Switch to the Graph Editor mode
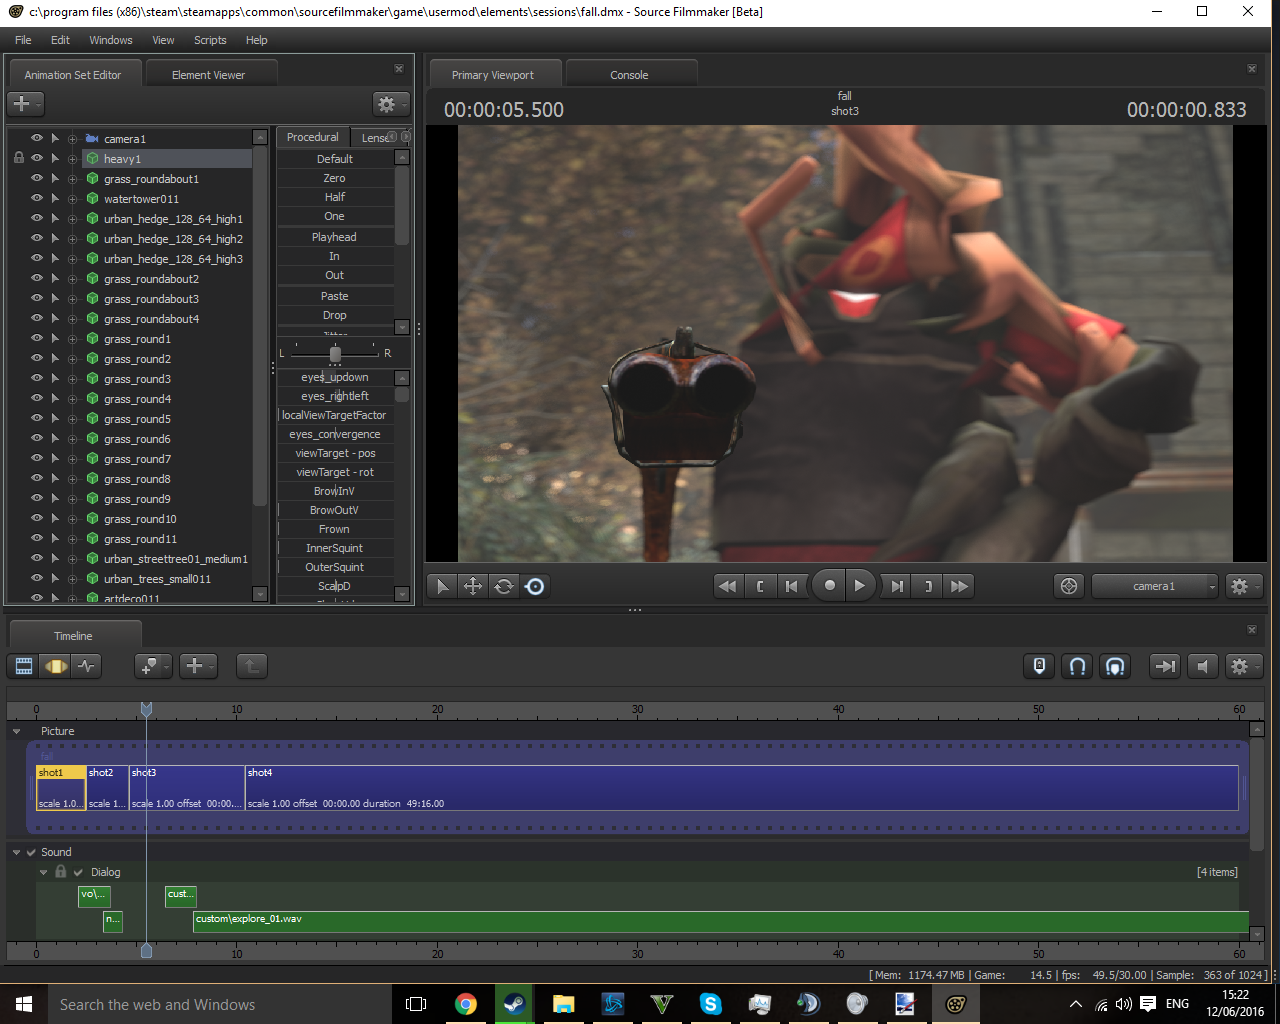The width and height of the screenshot is (1280, 1024). click(x=87, y=666)
